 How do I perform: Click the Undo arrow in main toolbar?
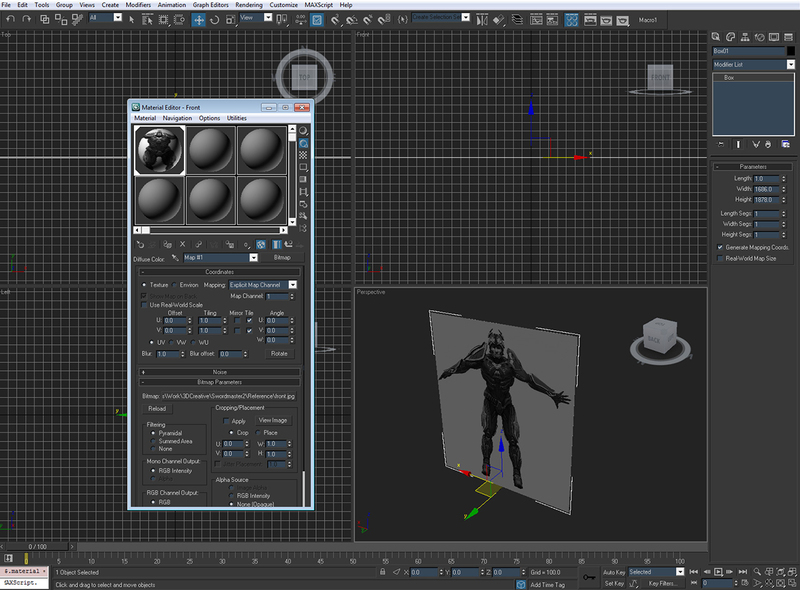[x=11, y=19]
